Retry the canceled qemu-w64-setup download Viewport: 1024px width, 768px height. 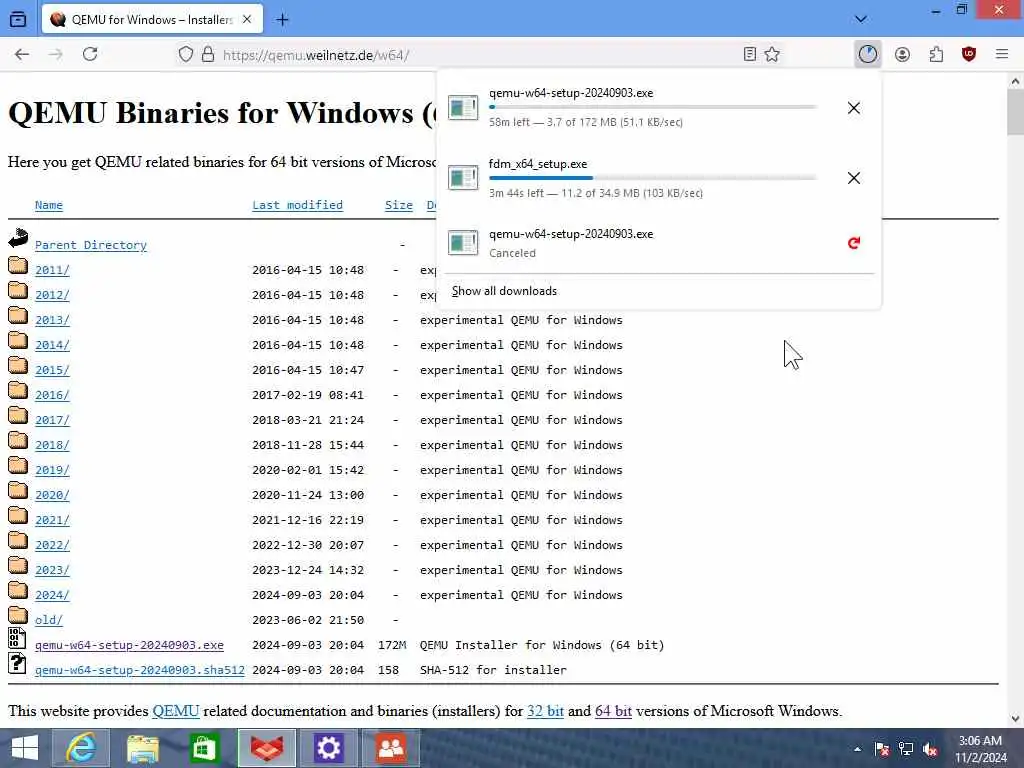click(854, 243)
